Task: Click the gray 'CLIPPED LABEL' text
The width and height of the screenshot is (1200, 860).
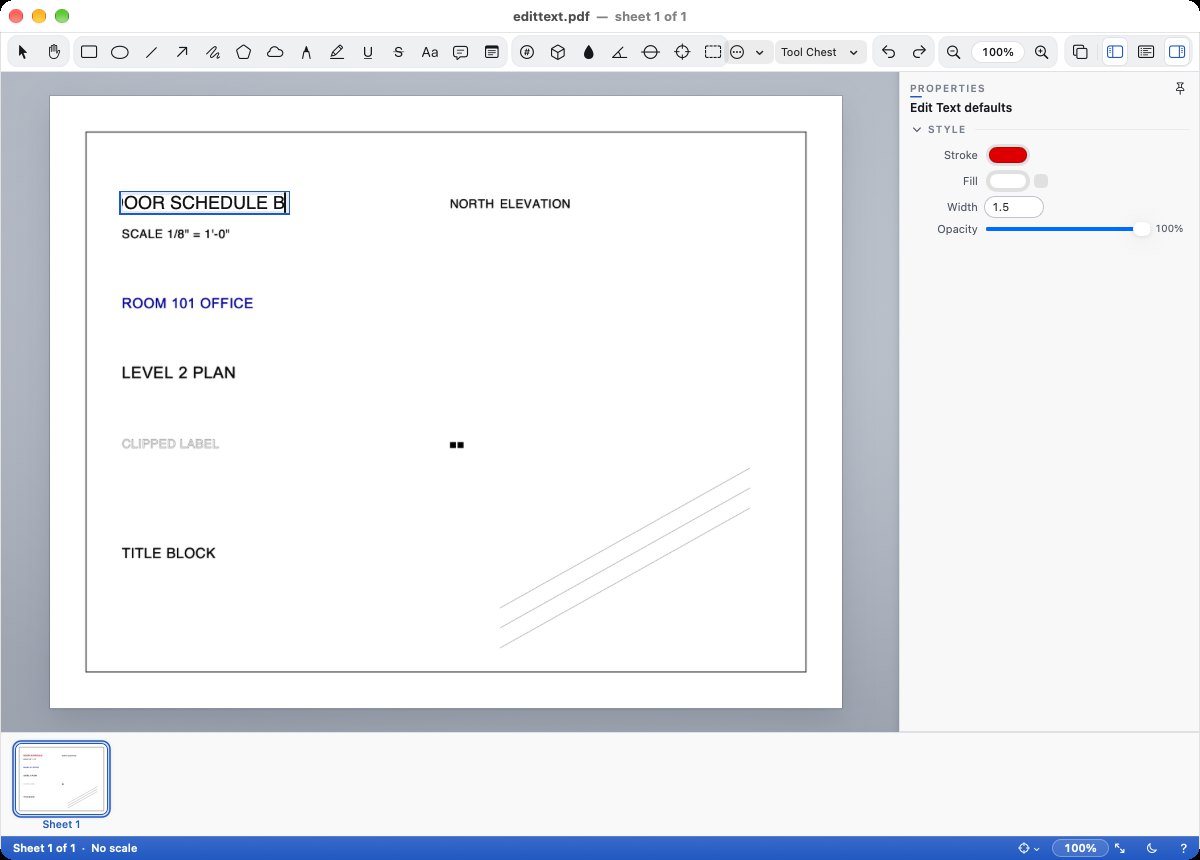Action: (170, 444)
